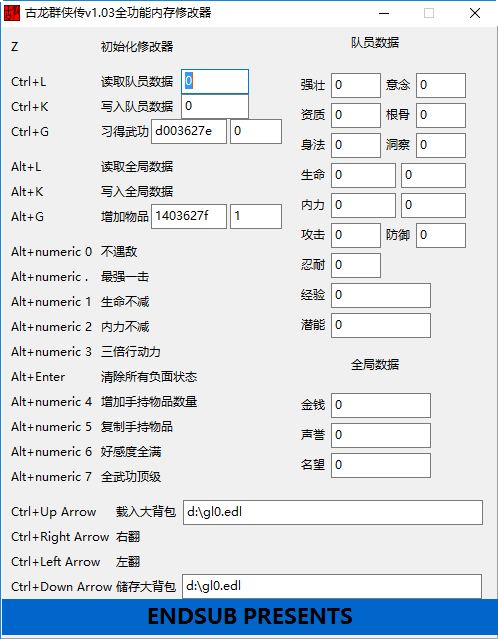Click the second 生命 value field
498x639 pixels.
coord(433,176)
